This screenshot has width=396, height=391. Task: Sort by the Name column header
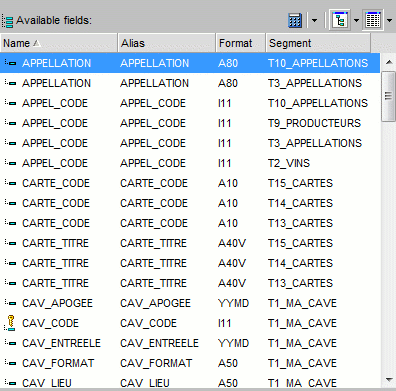click(59, 43)
